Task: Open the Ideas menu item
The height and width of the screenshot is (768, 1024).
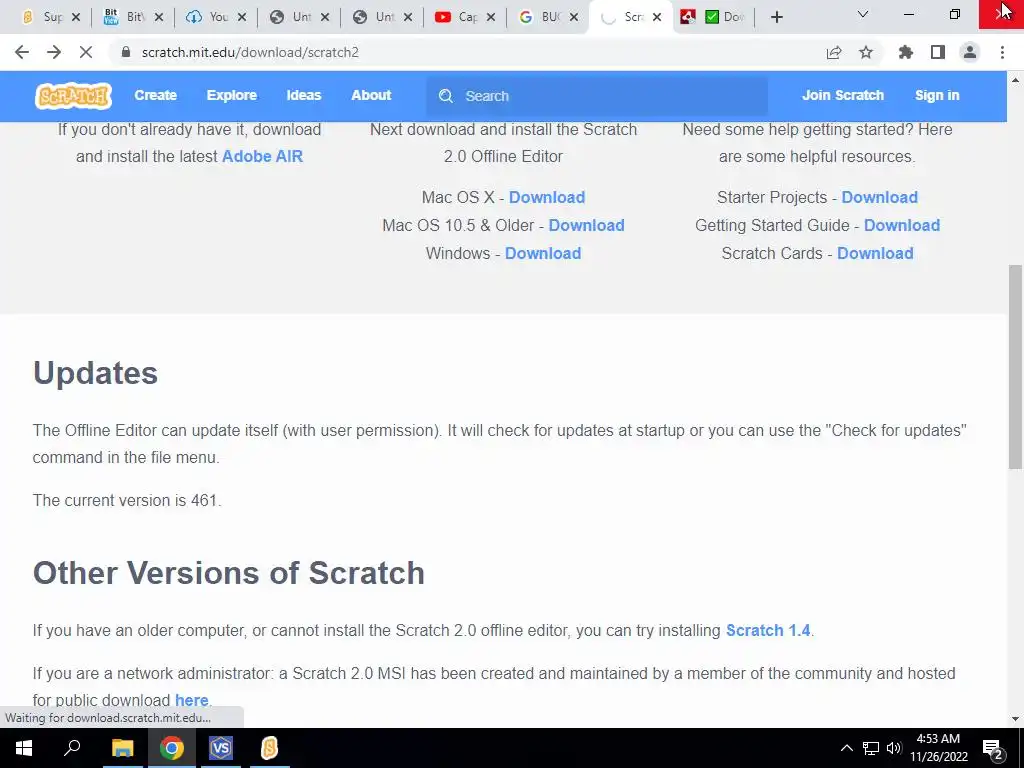Action: click(x=304, y=95)
